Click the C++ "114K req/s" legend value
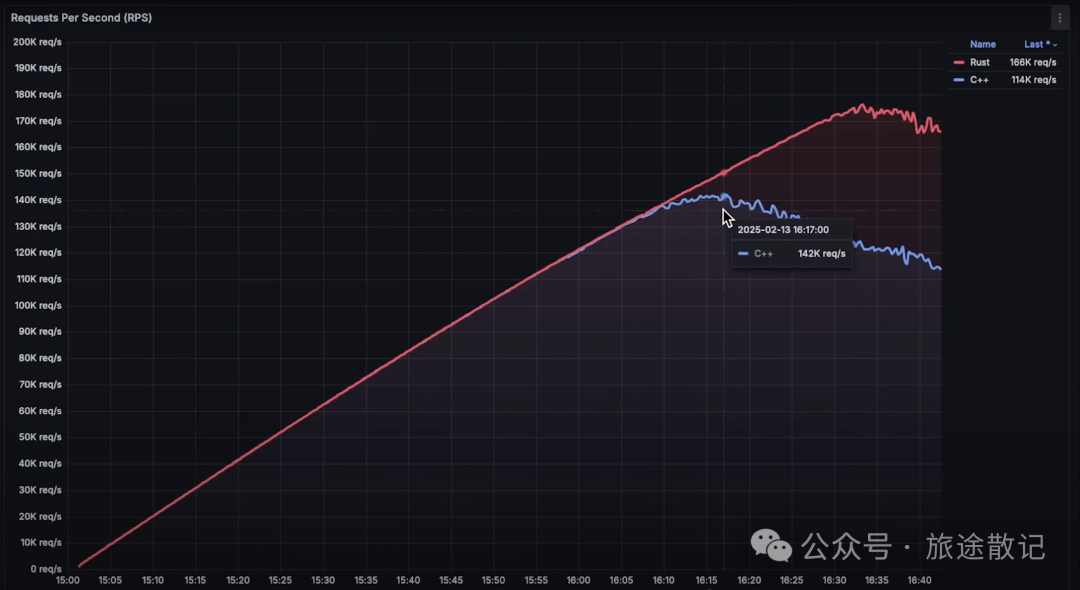The height and width of the screenshot is (590, 1080). (x=1033, y=80)
